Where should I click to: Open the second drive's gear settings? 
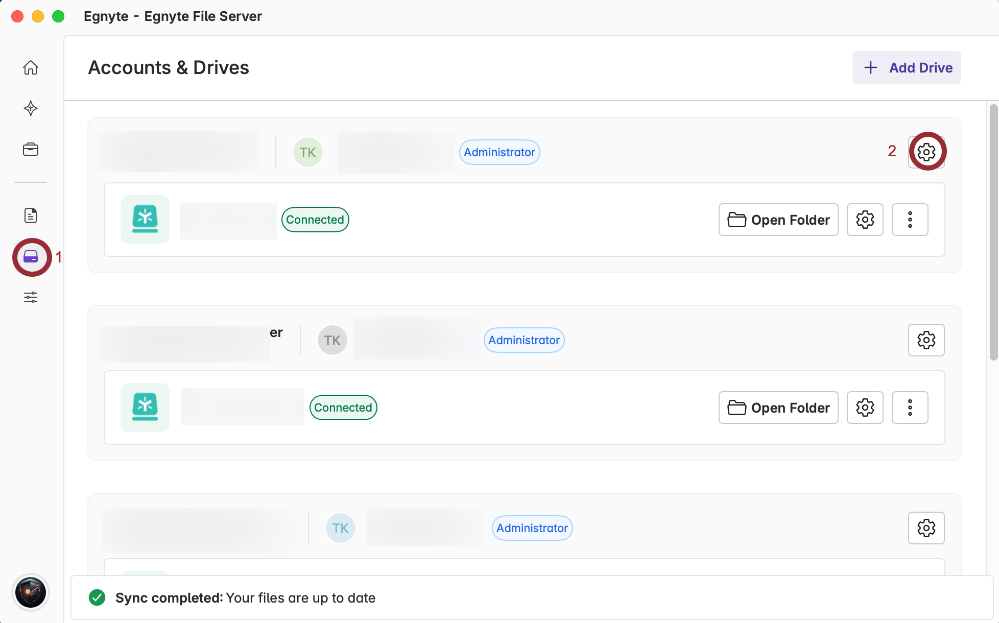(x=865, y=408)
